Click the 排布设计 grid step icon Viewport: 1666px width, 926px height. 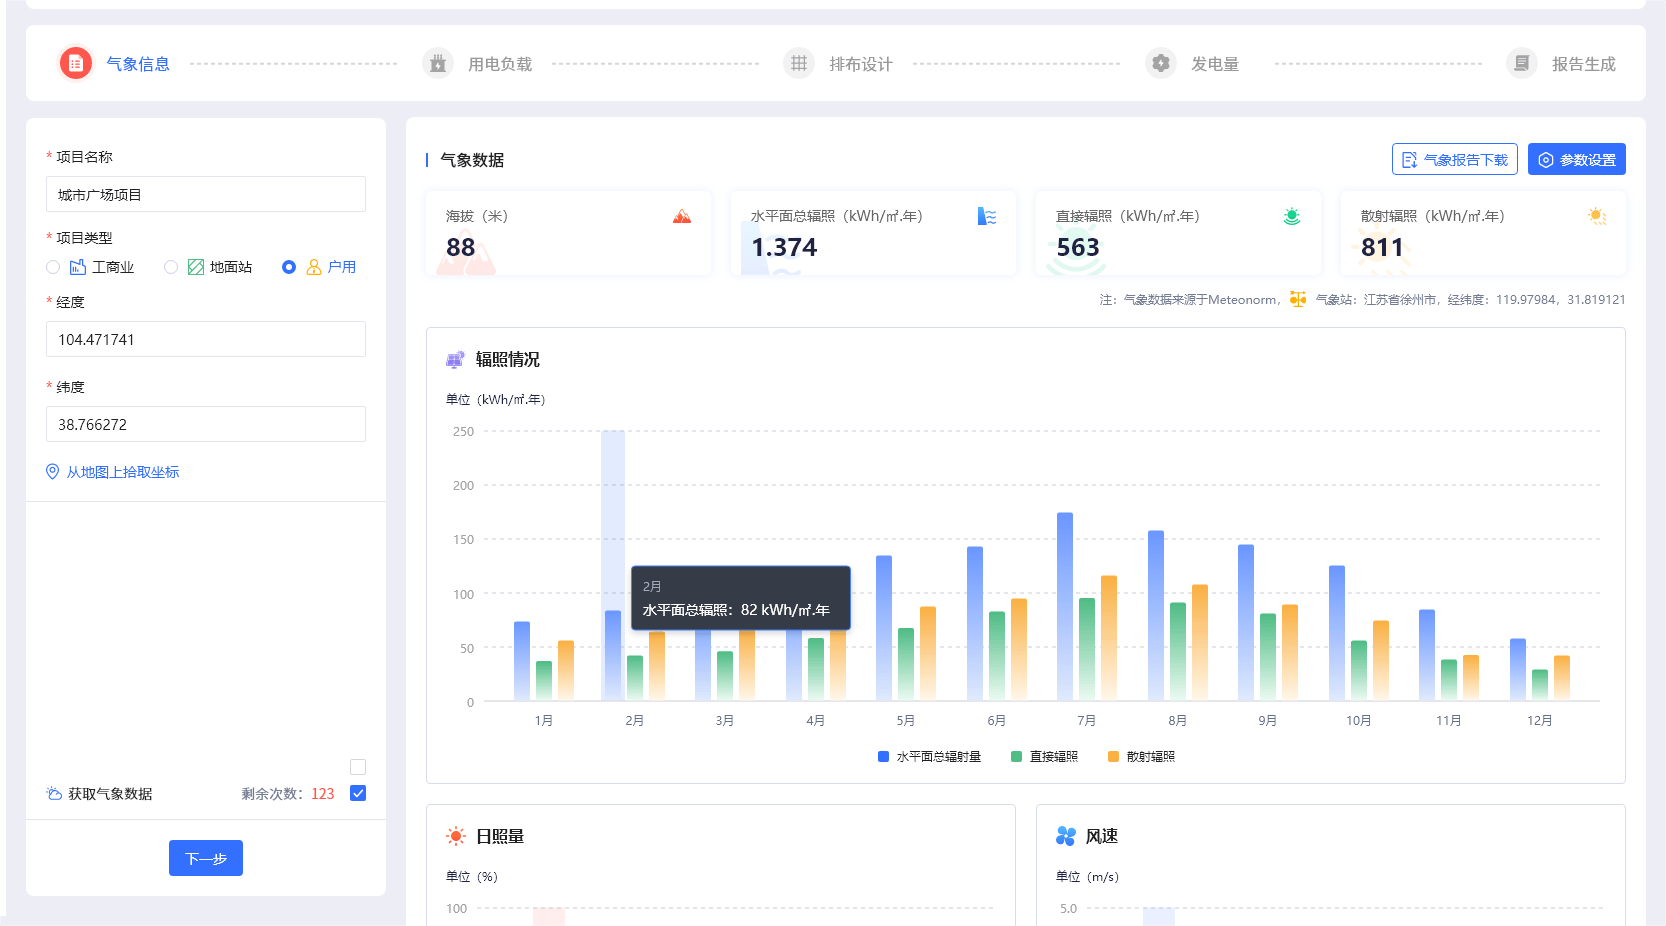point(799,63)
